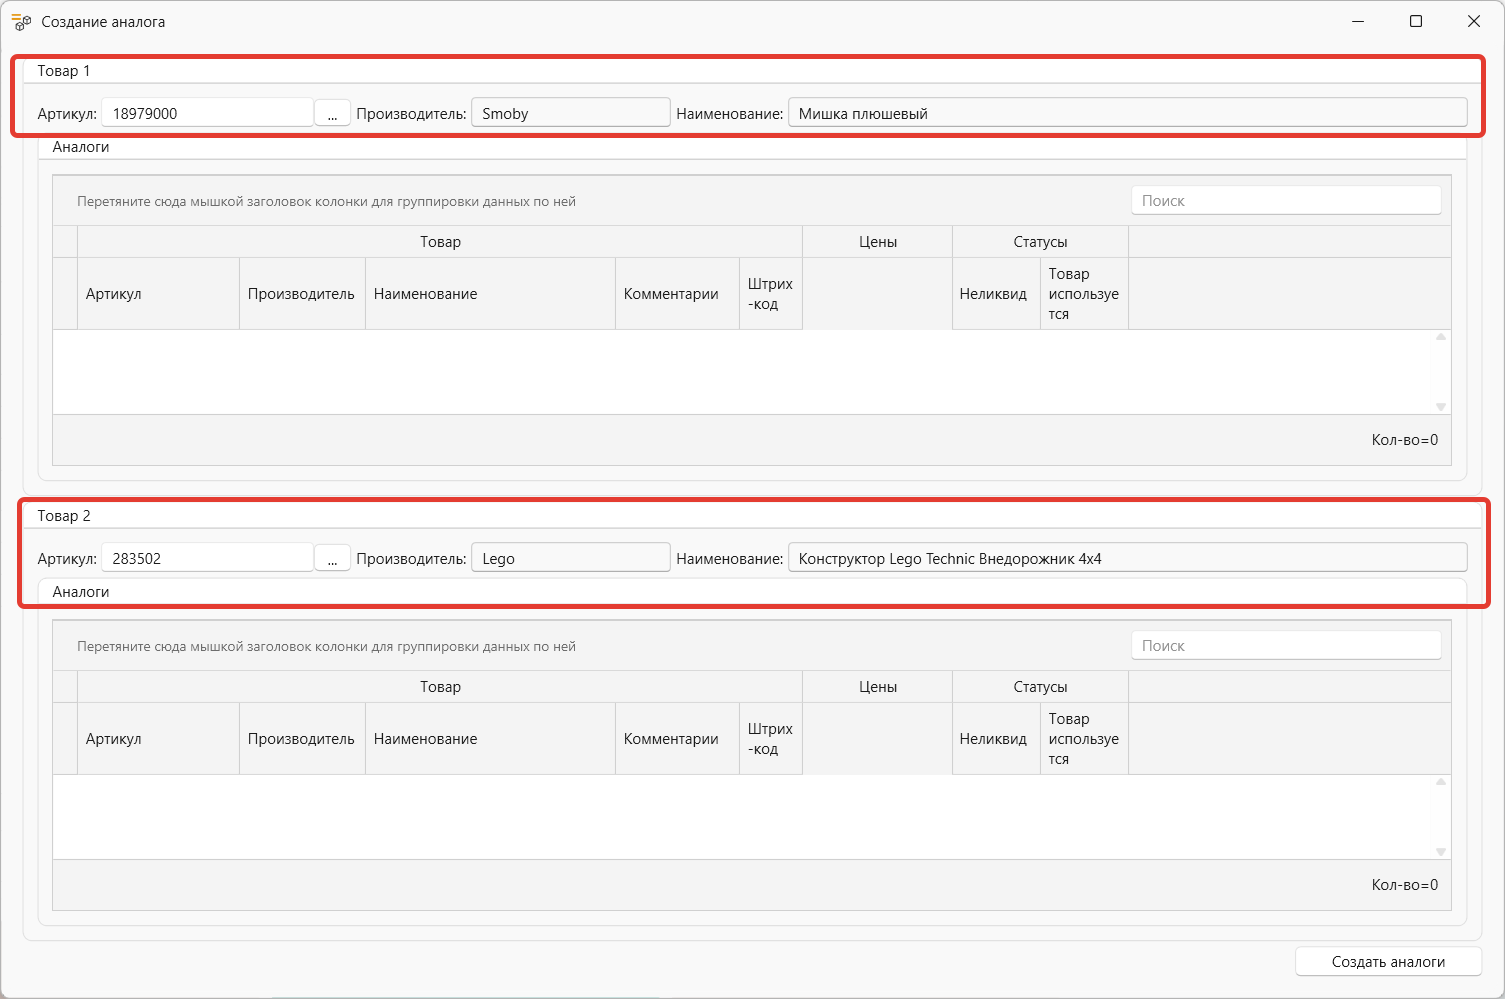Sort by Комментарии column in Товар 1 grid

pos(677,294)
